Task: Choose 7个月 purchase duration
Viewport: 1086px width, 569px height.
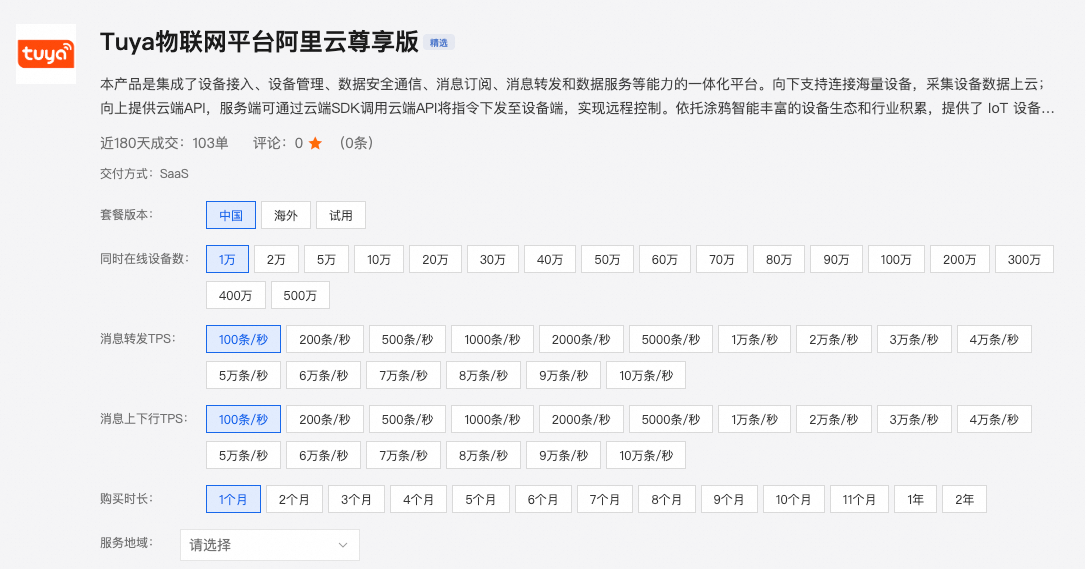Action: tap(605, 499)
